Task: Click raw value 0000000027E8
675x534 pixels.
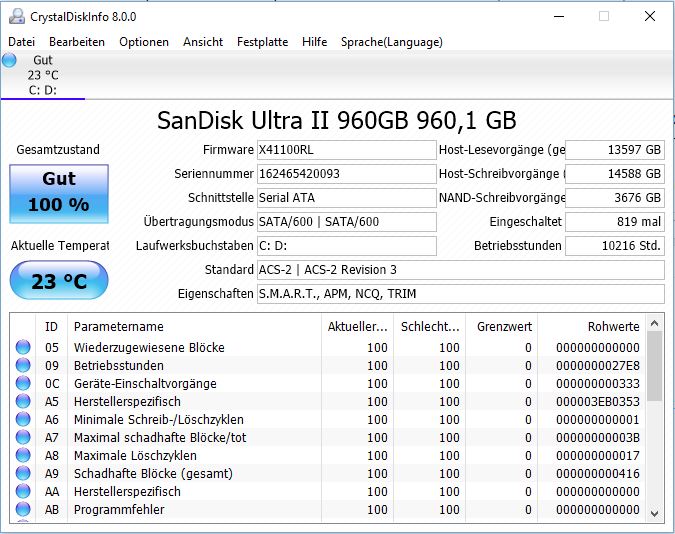Action: pos(598,366)
